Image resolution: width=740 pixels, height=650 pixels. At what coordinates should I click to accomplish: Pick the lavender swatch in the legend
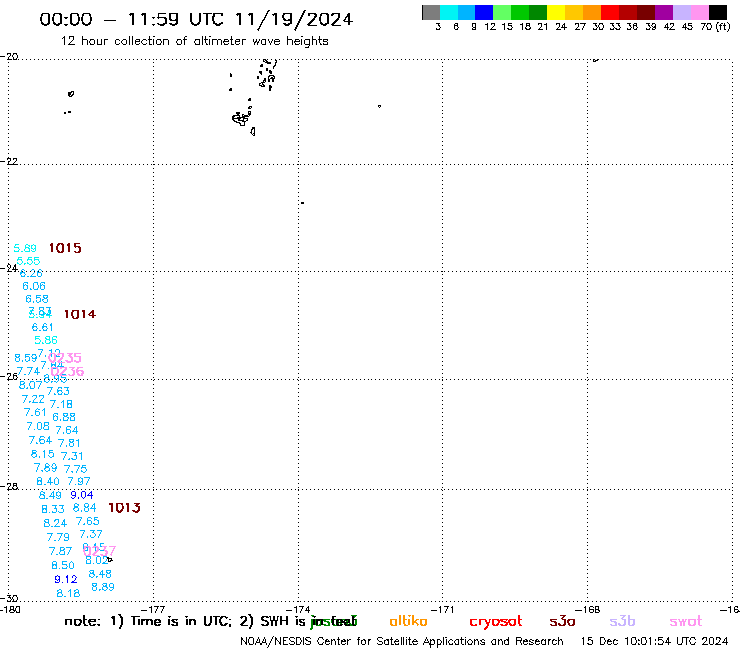(x=682, y=12)
